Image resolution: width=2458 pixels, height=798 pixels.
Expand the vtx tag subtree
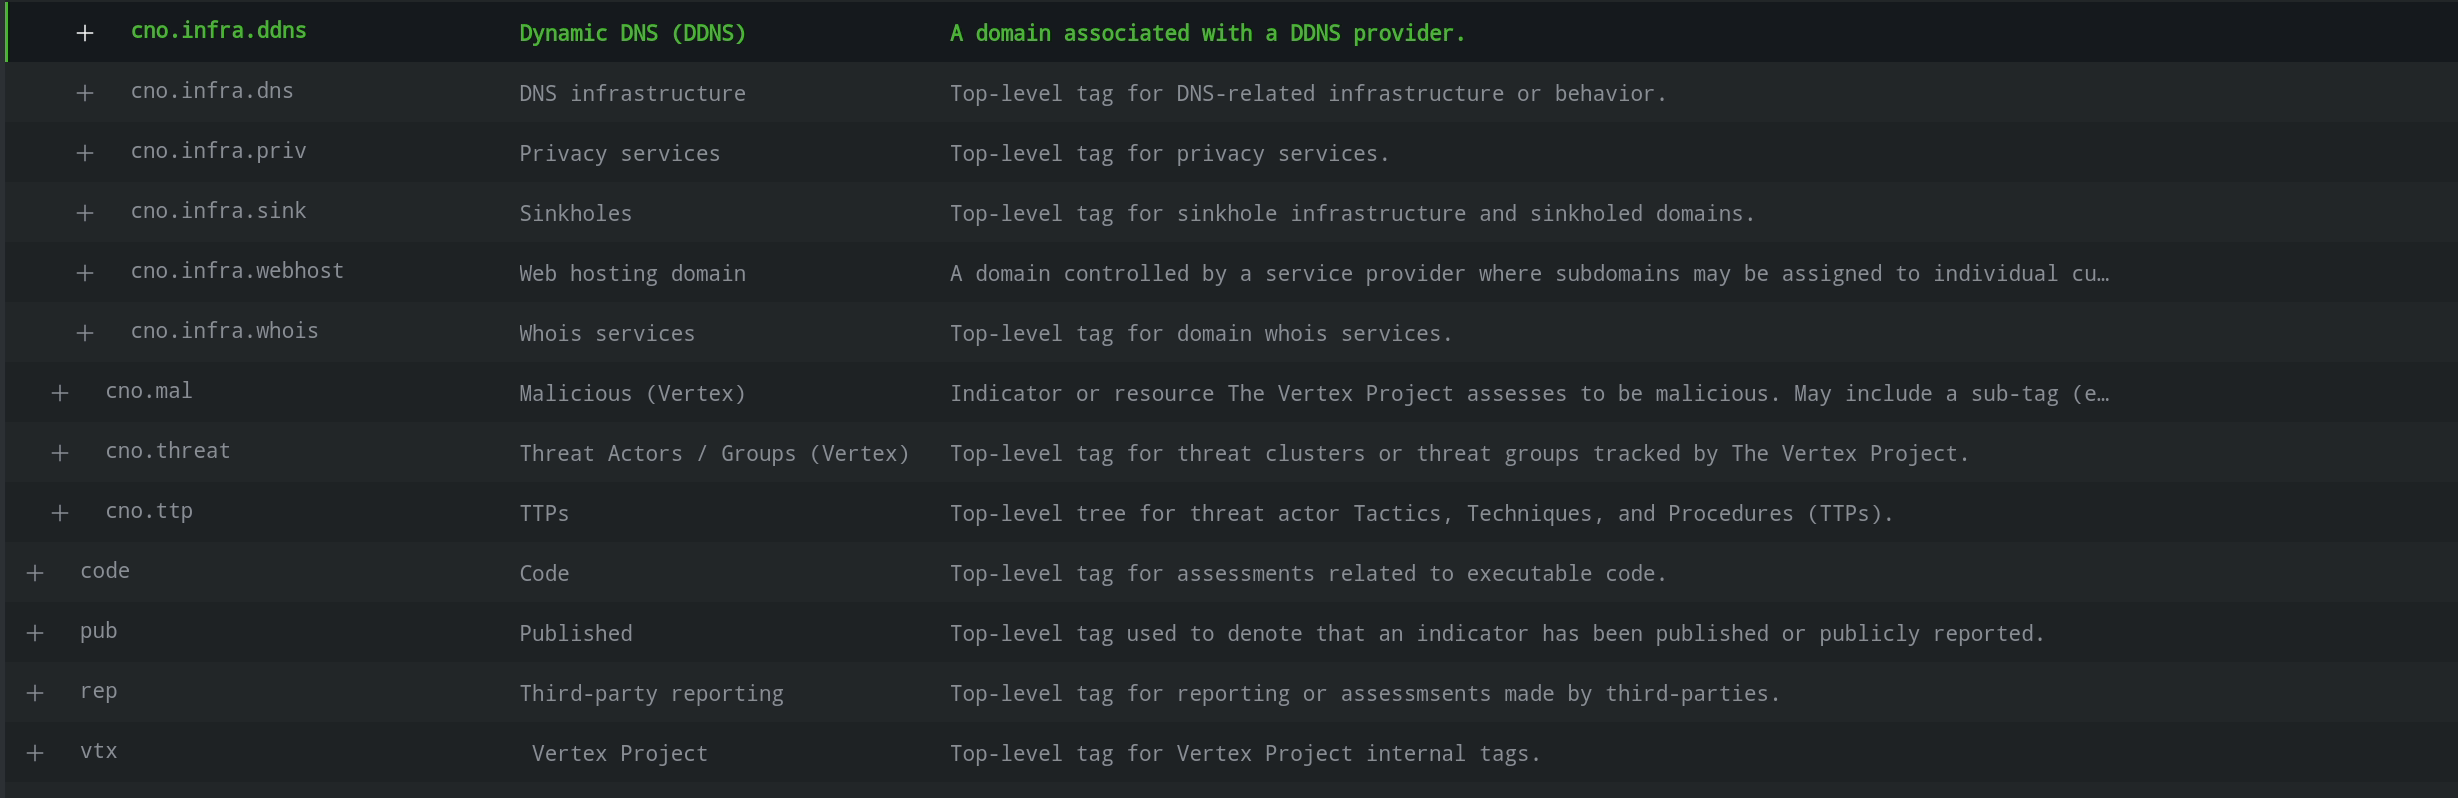click(x=35, y=753)
